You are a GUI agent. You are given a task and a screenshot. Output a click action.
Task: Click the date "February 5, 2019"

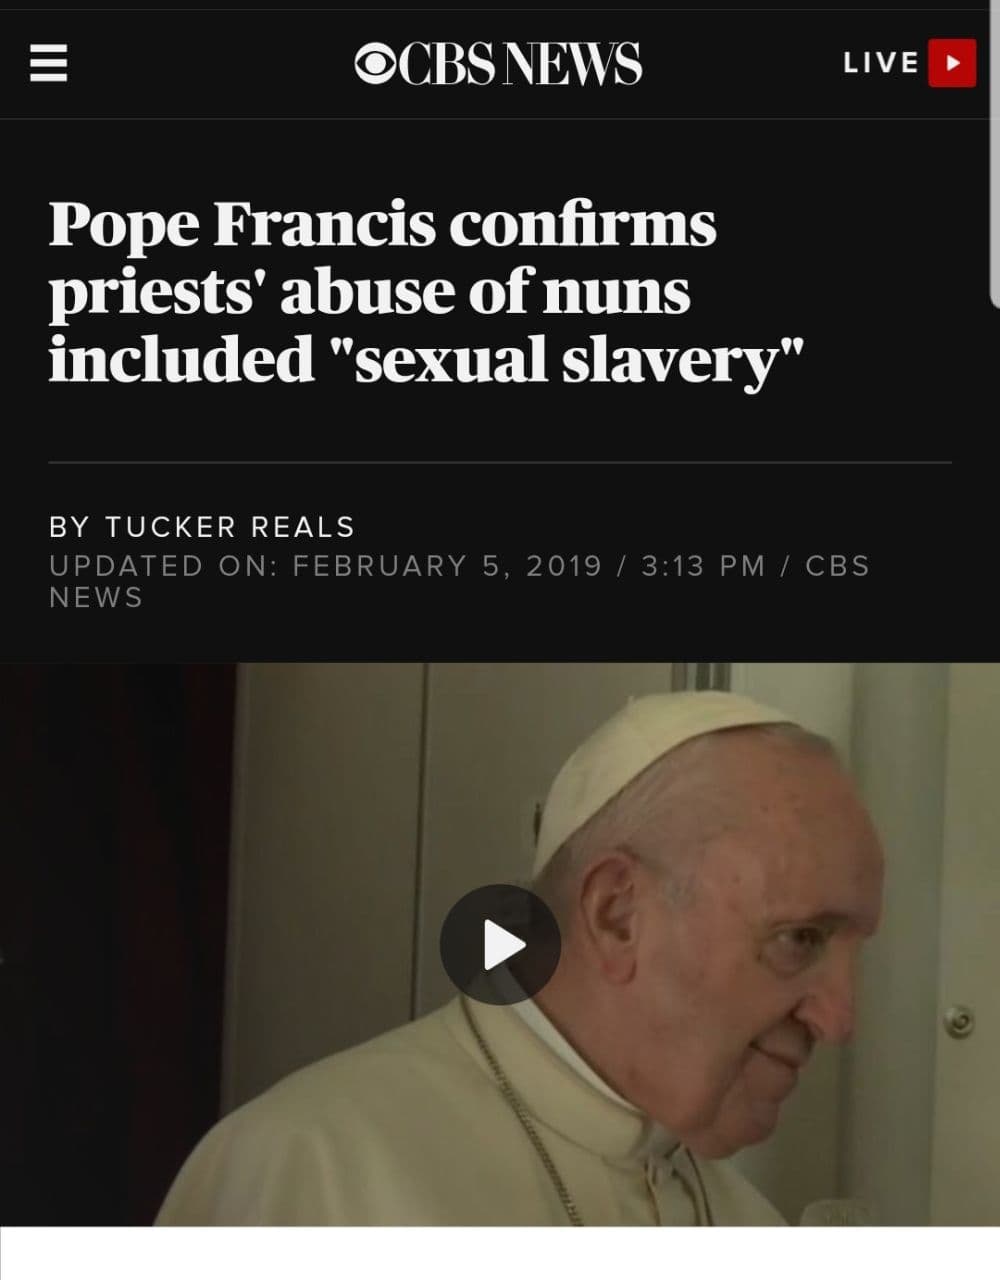447,566
